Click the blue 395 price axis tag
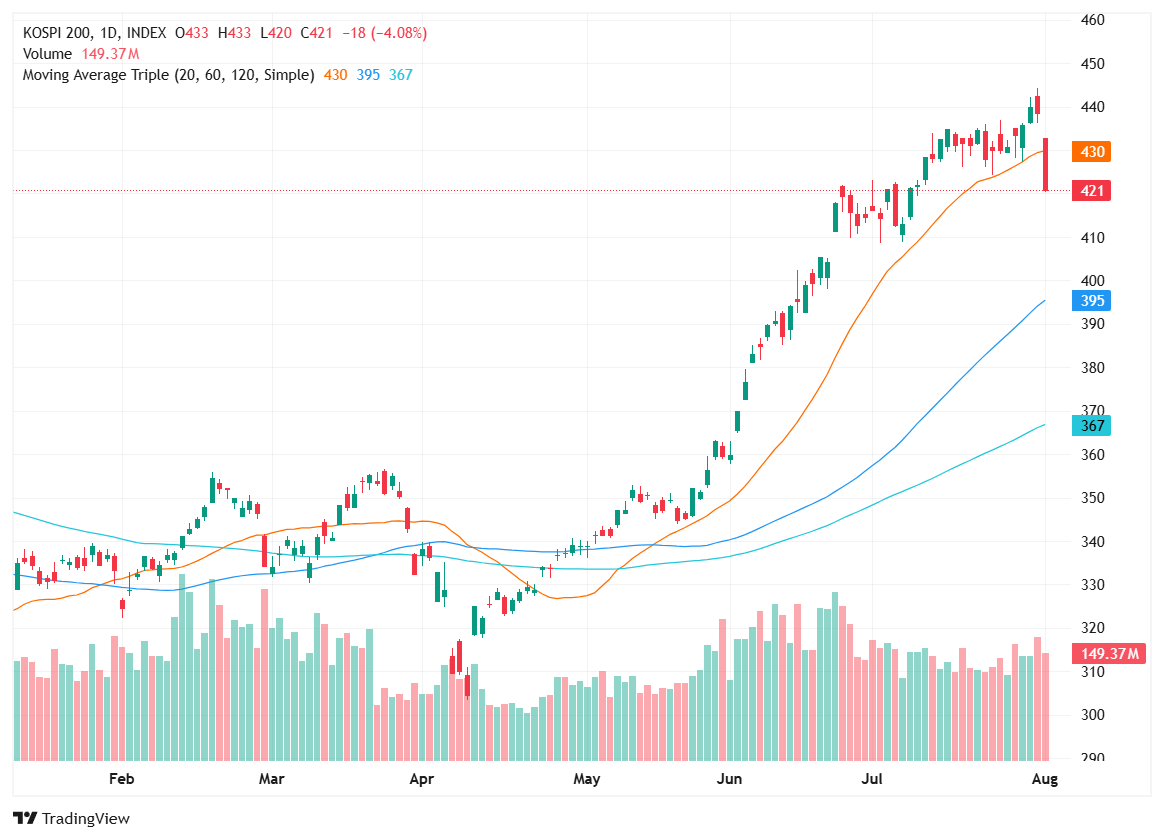This screenshot has width=1164, height=840. pos(1091,301)
